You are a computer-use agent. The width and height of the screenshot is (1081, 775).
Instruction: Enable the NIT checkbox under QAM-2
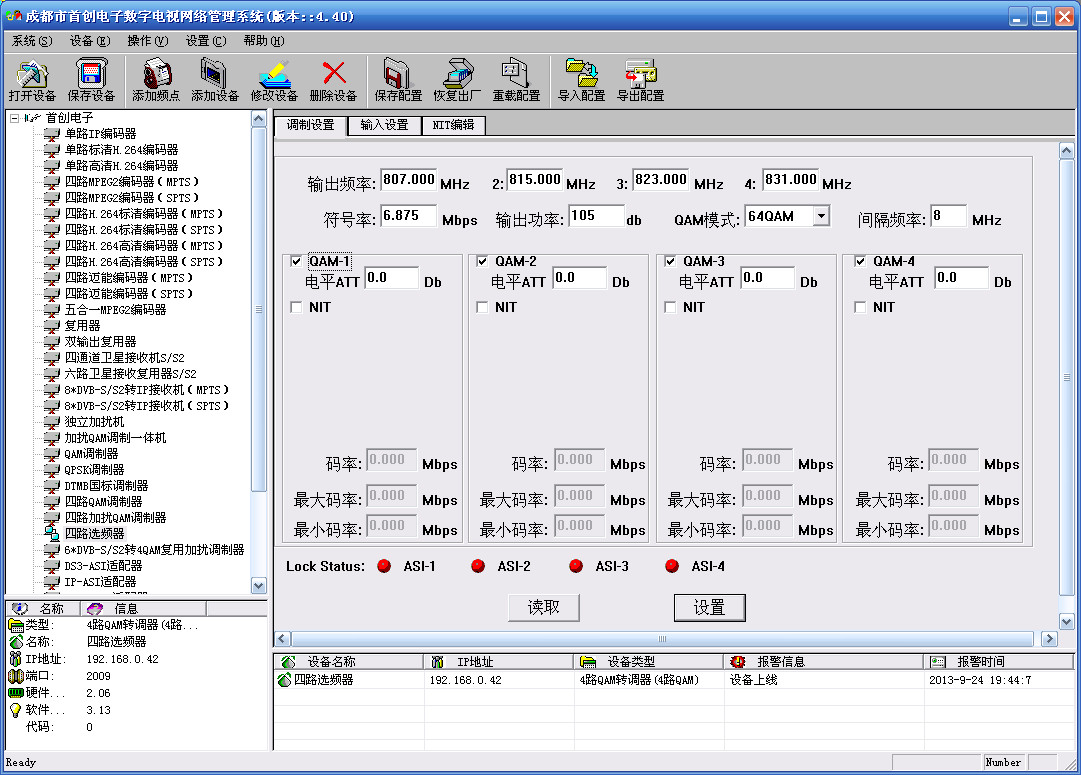483,308
